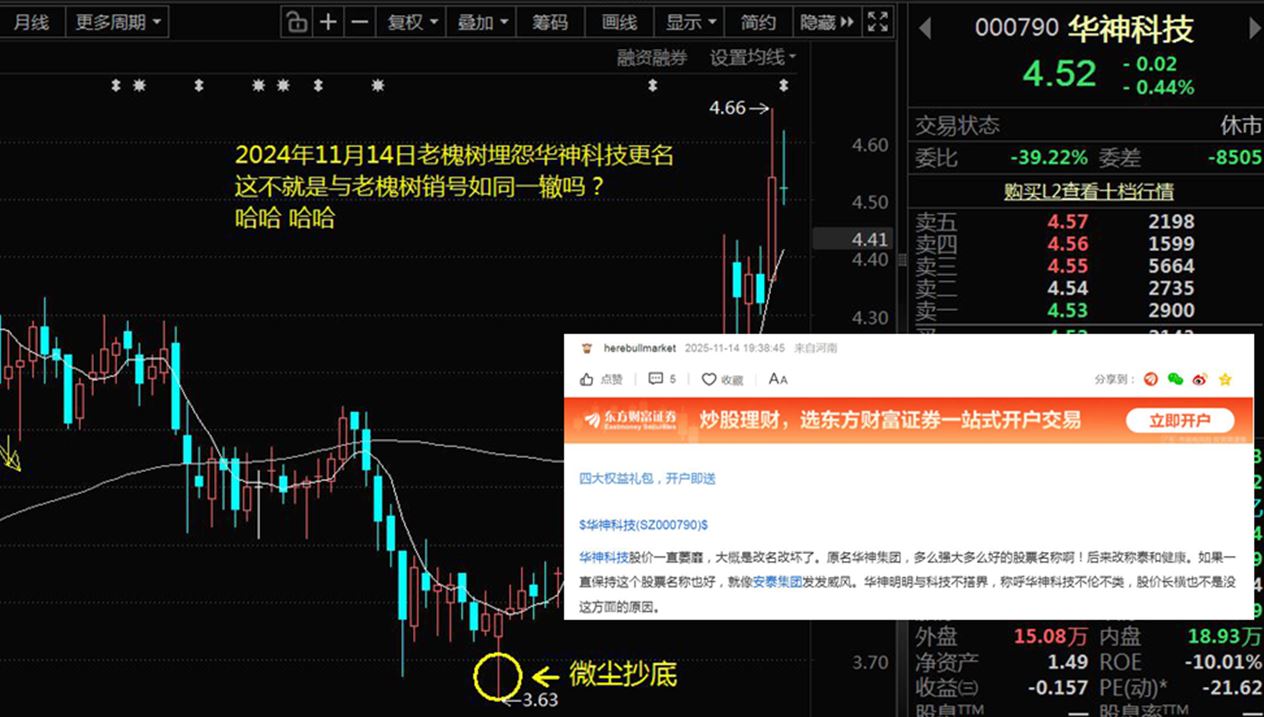Switch chart to fullscreen mode
This screenshot has height=717, width=1264.
point(877,22)
